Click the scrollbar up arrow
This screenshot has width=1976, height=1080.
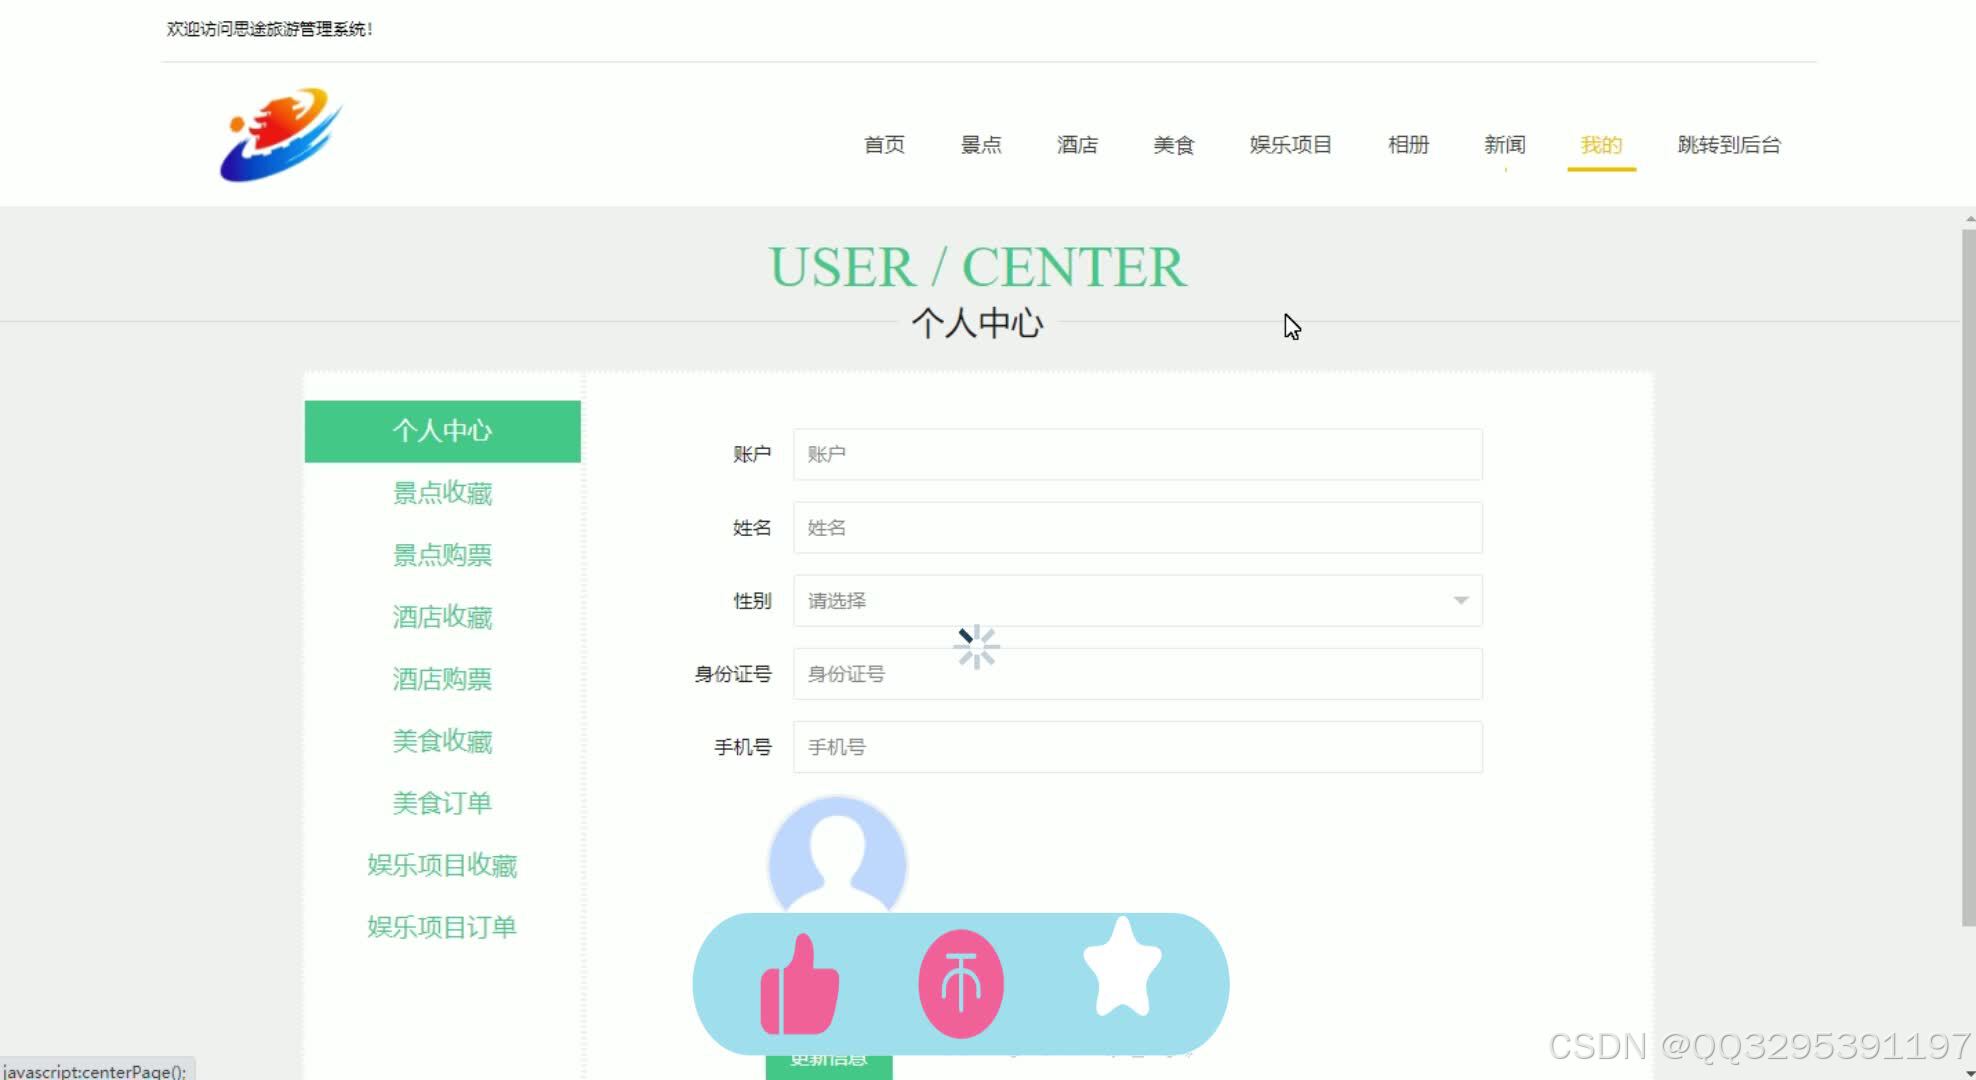point(1969,218)
